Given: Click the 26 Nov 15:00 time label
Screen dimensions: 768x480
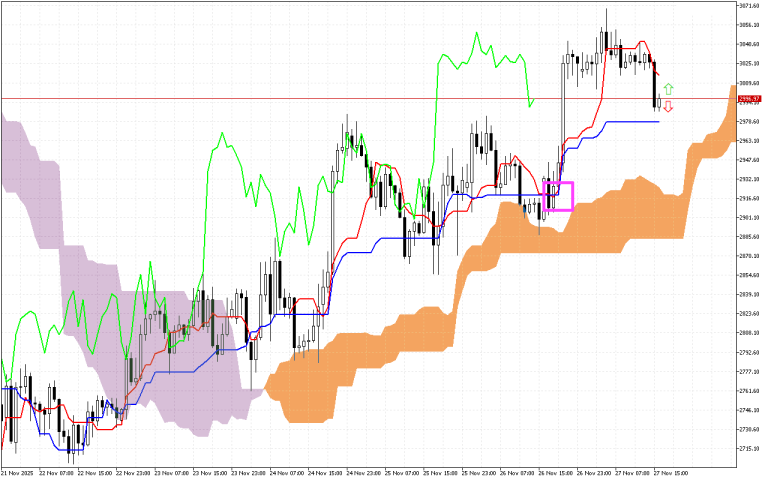Looking at the screenshot, I should 555,473.
